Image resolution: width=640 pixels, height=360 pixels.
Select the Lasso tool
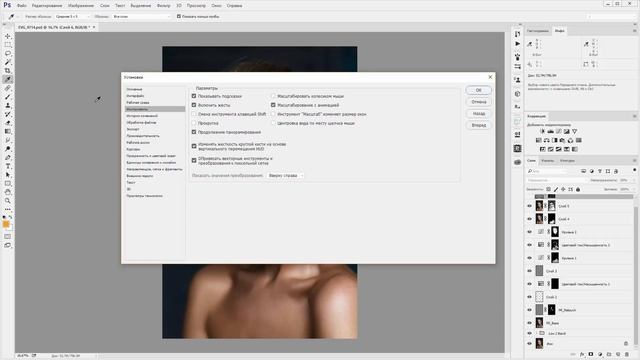[8, 53]
